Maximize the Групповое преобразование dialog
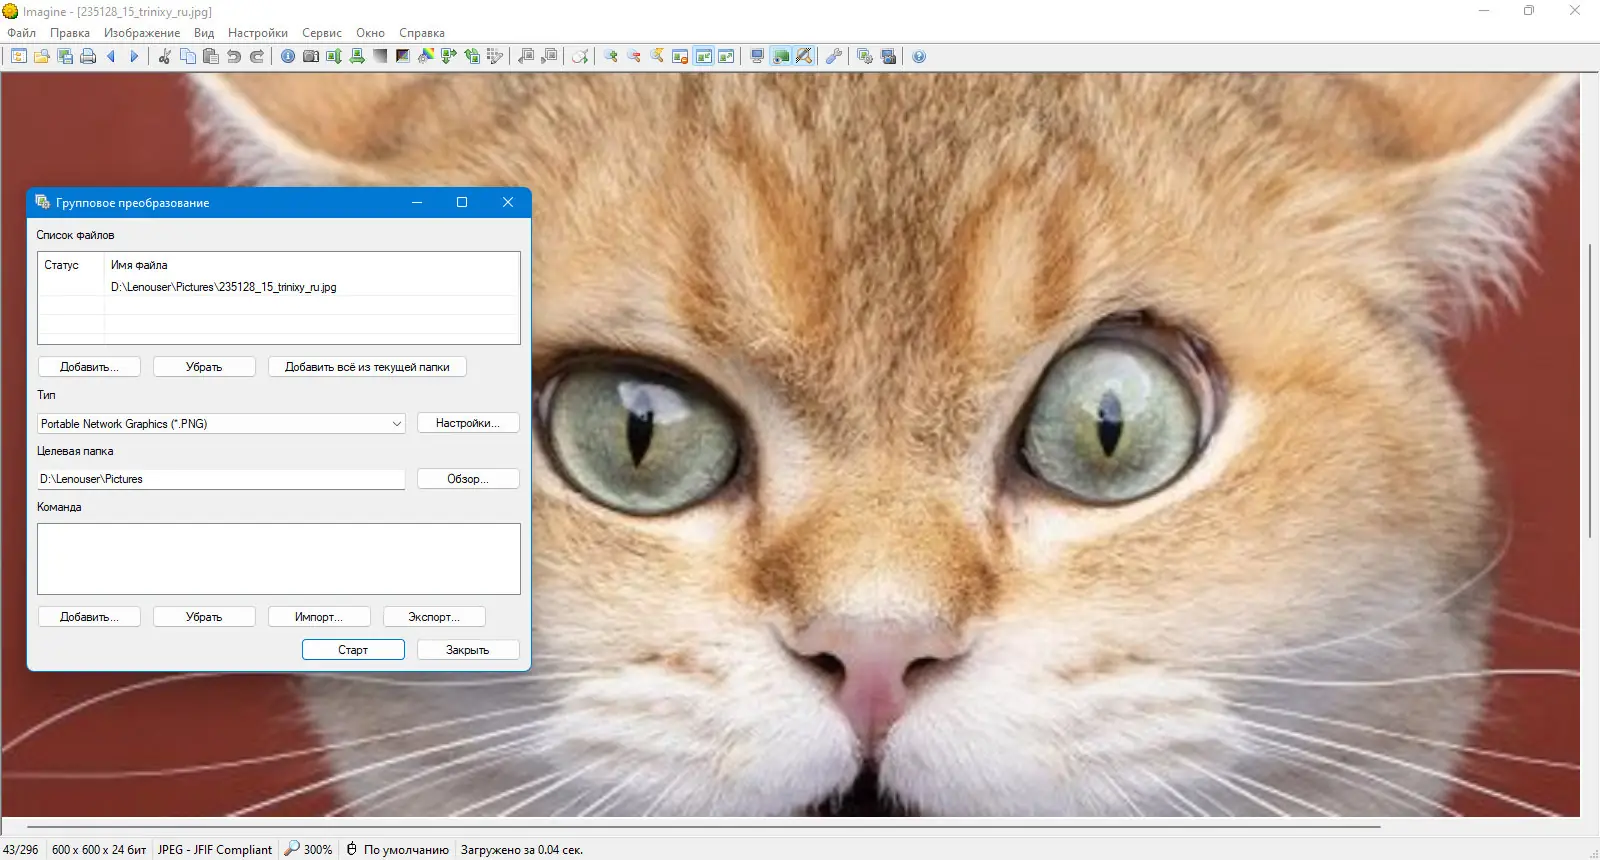This screenshot has width=1600, height=860. click(462, 202)
